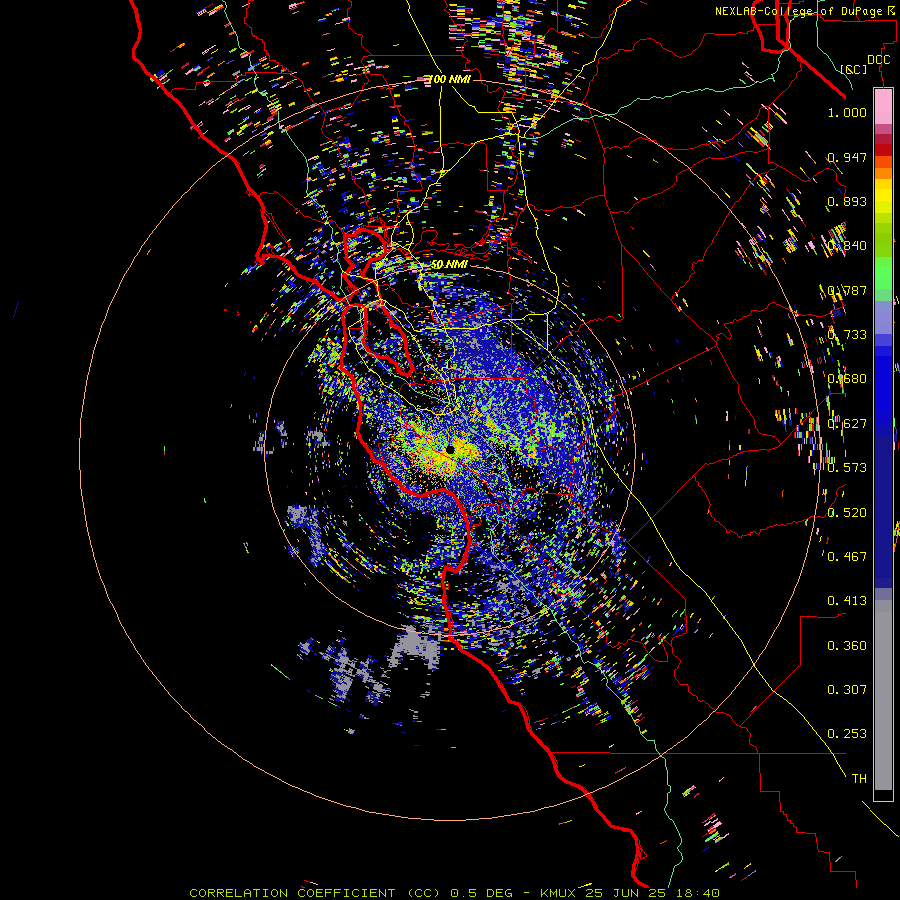The height and width of the screenshot is (900, 900).
Task: Click the 0.360 legend value
Action: click(x=847, y=646)
